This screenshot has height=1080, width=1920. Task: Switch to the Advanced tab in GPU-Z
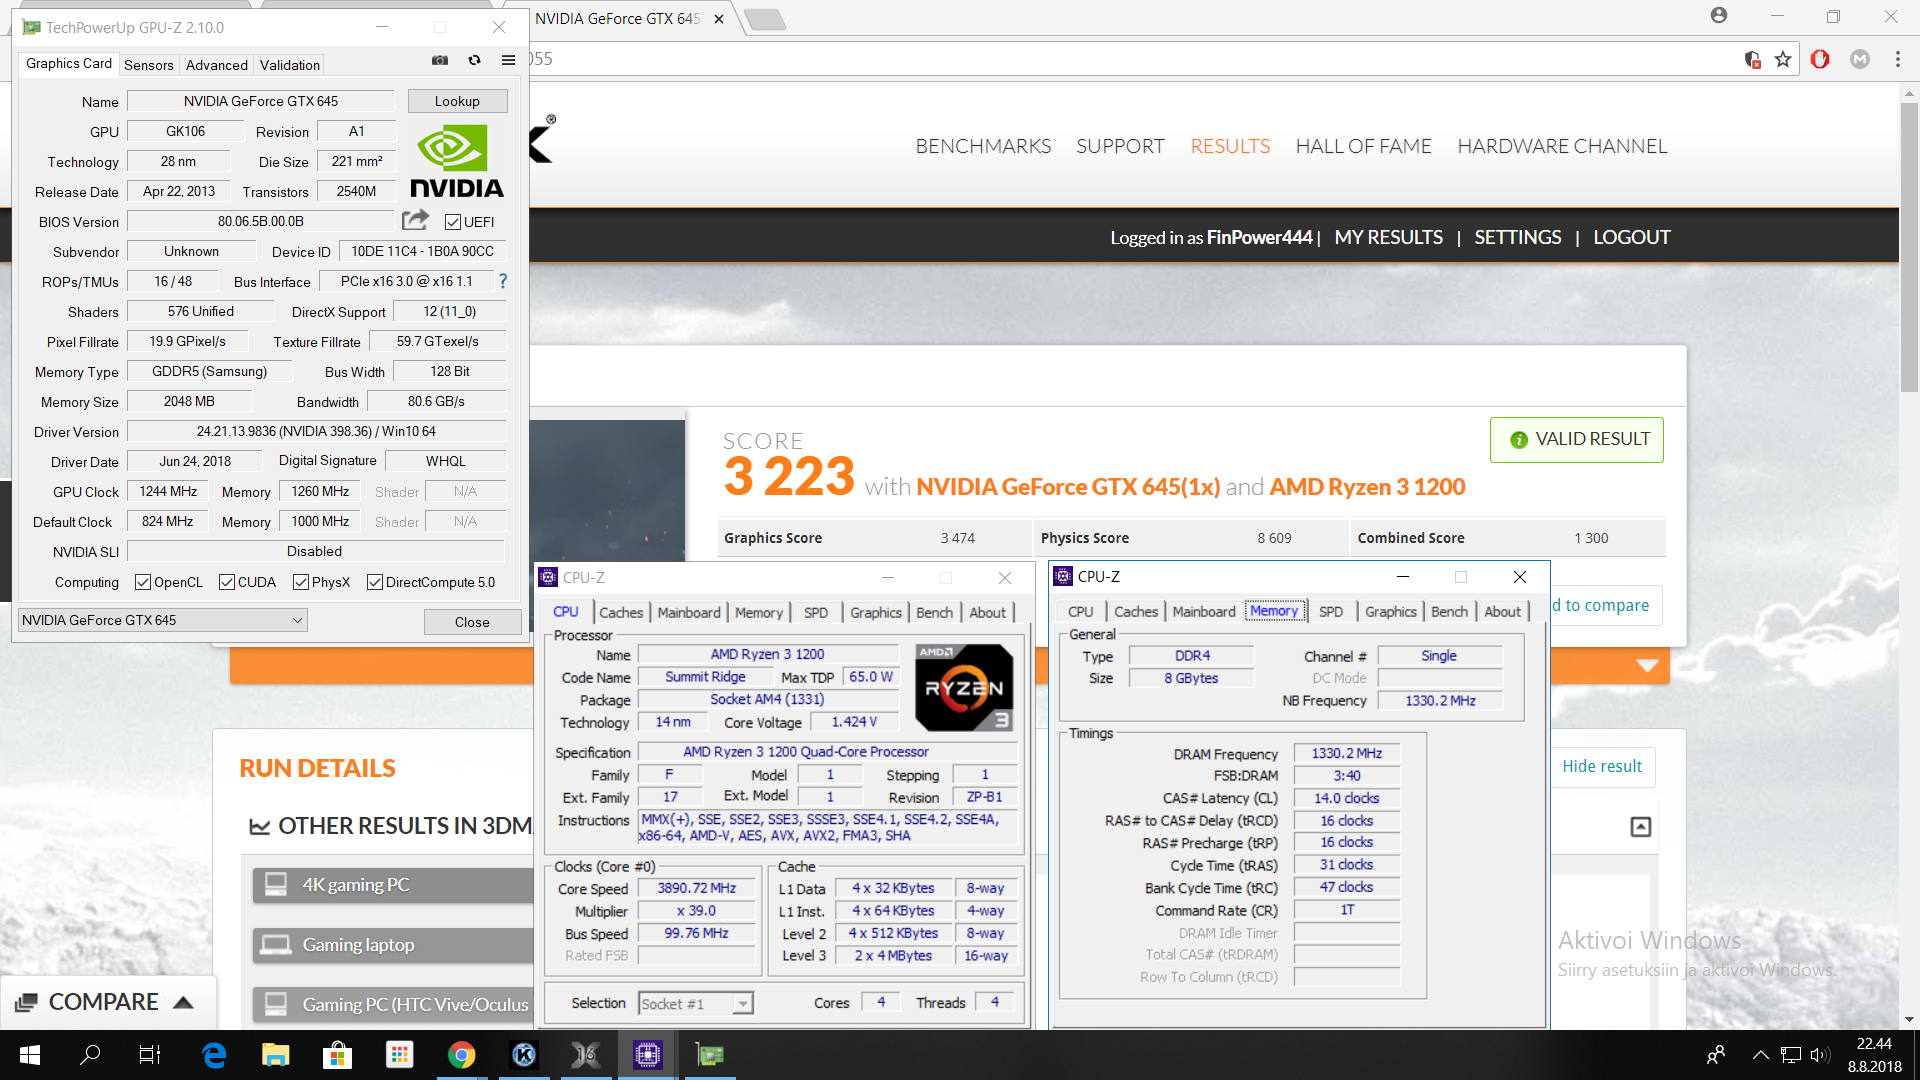tap(217, 65)
